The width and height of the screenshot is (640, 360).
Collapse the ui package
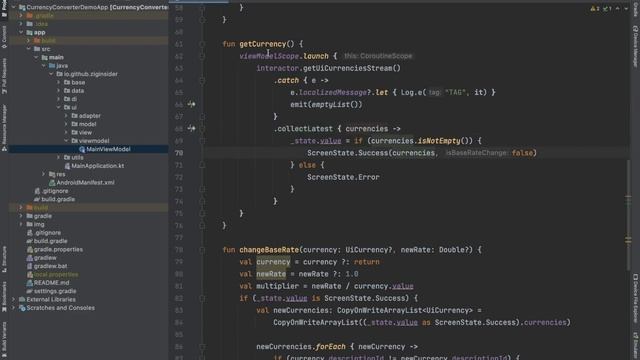58,107
